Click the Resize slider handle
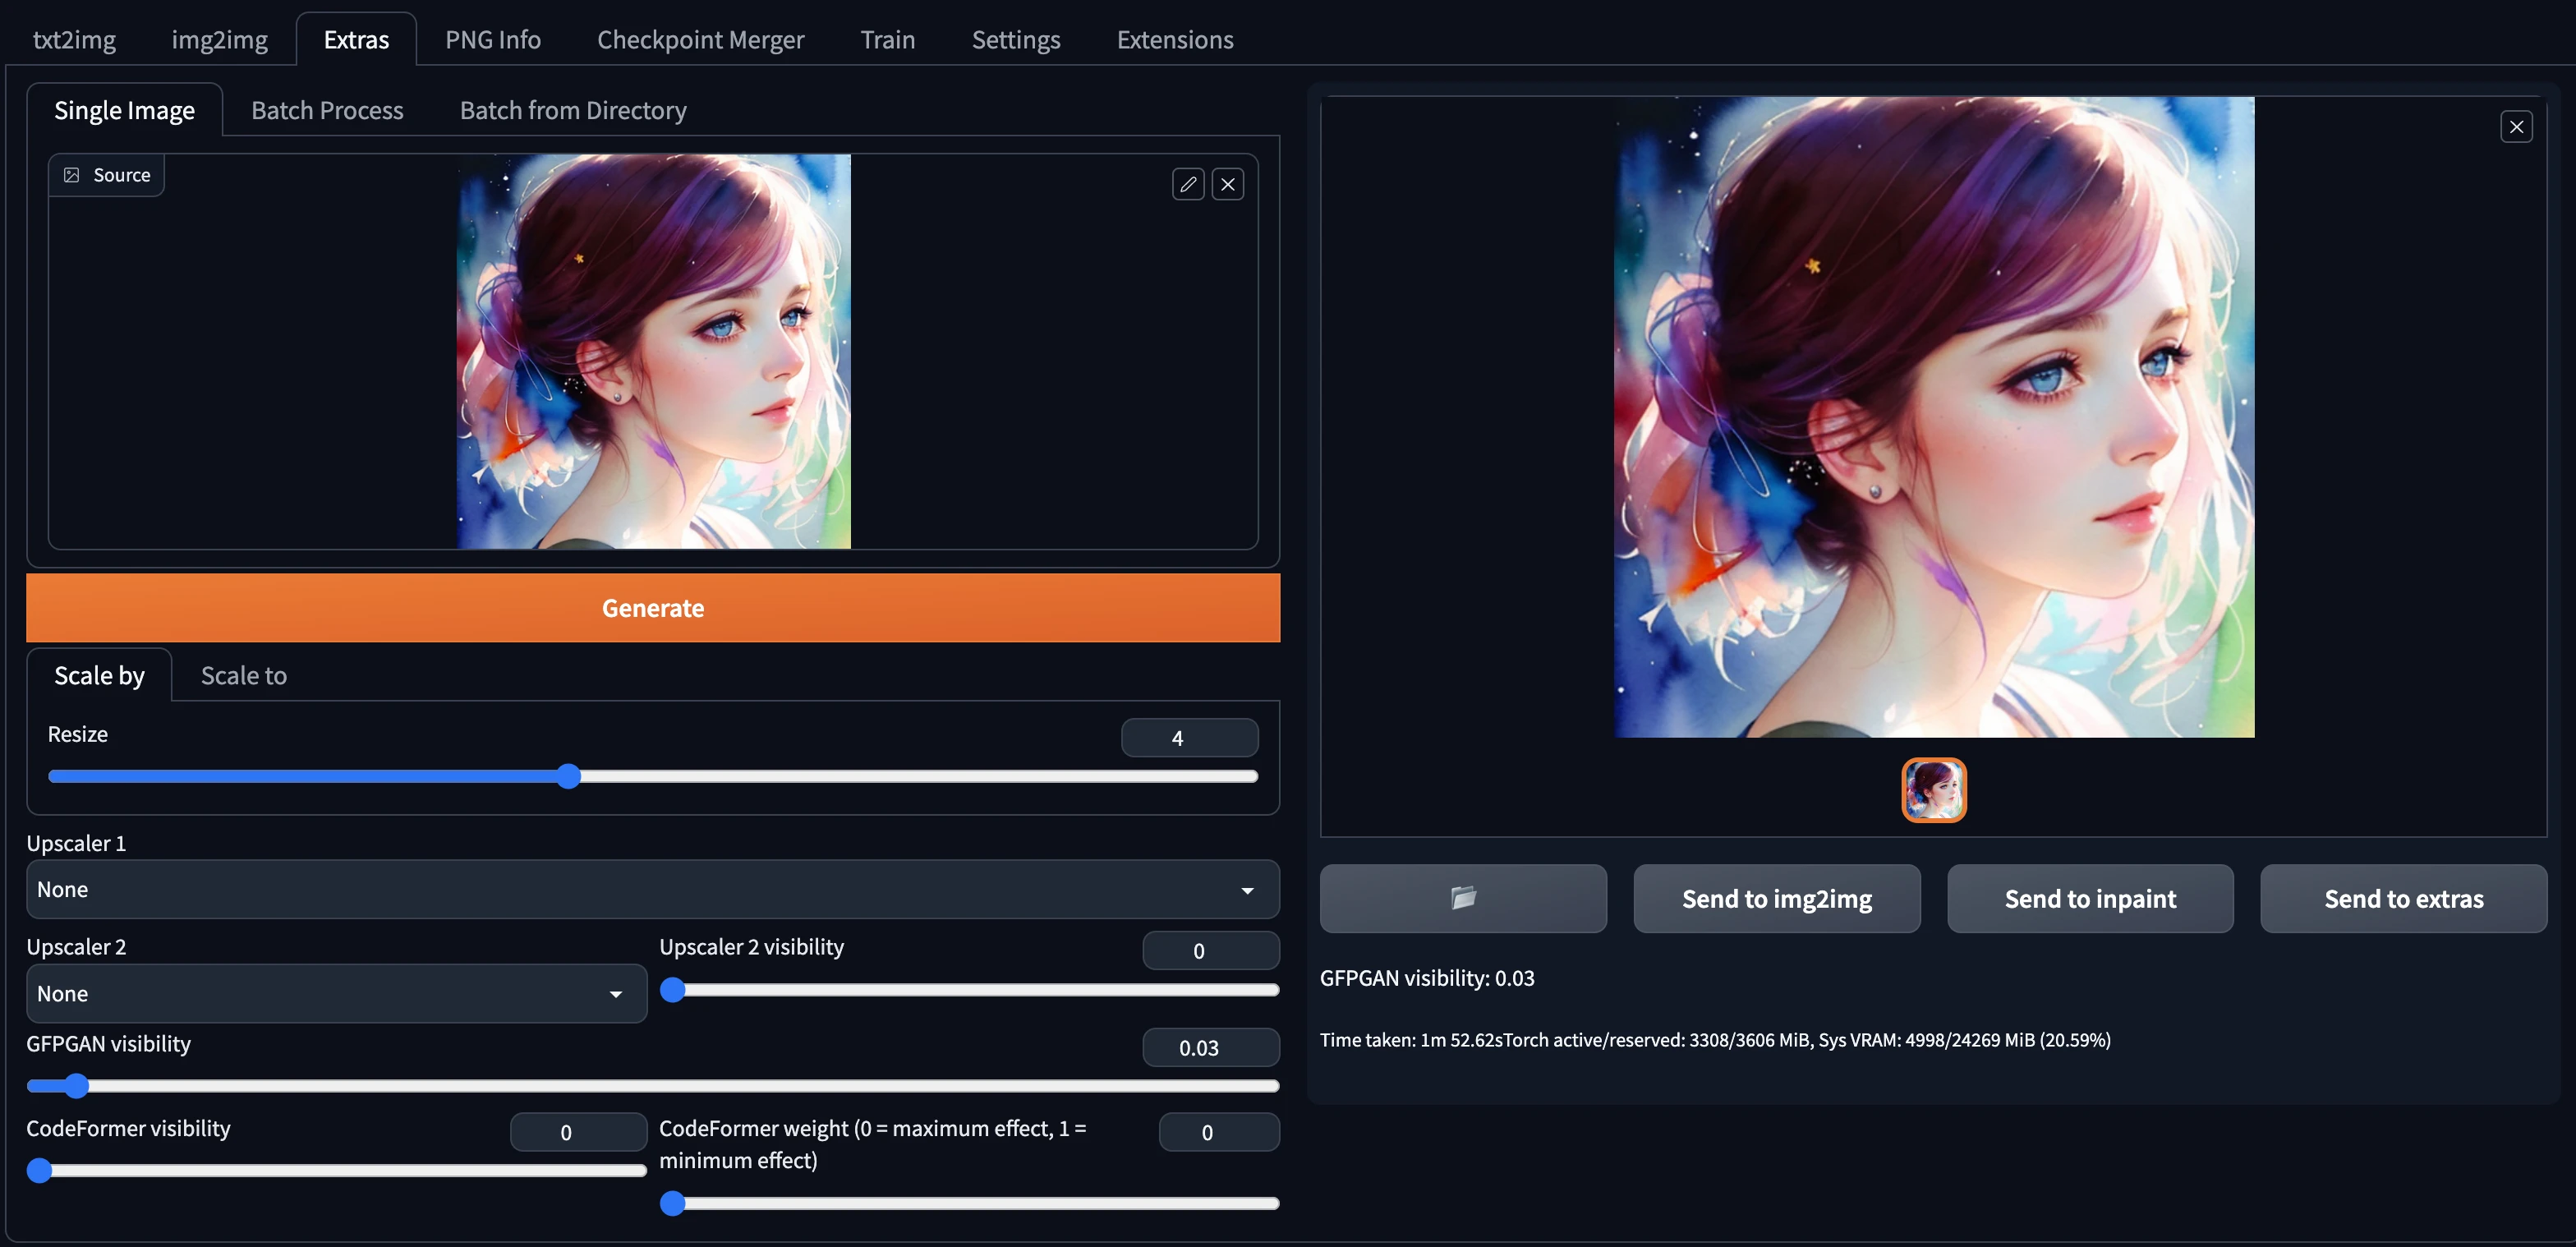 [569, 776]
